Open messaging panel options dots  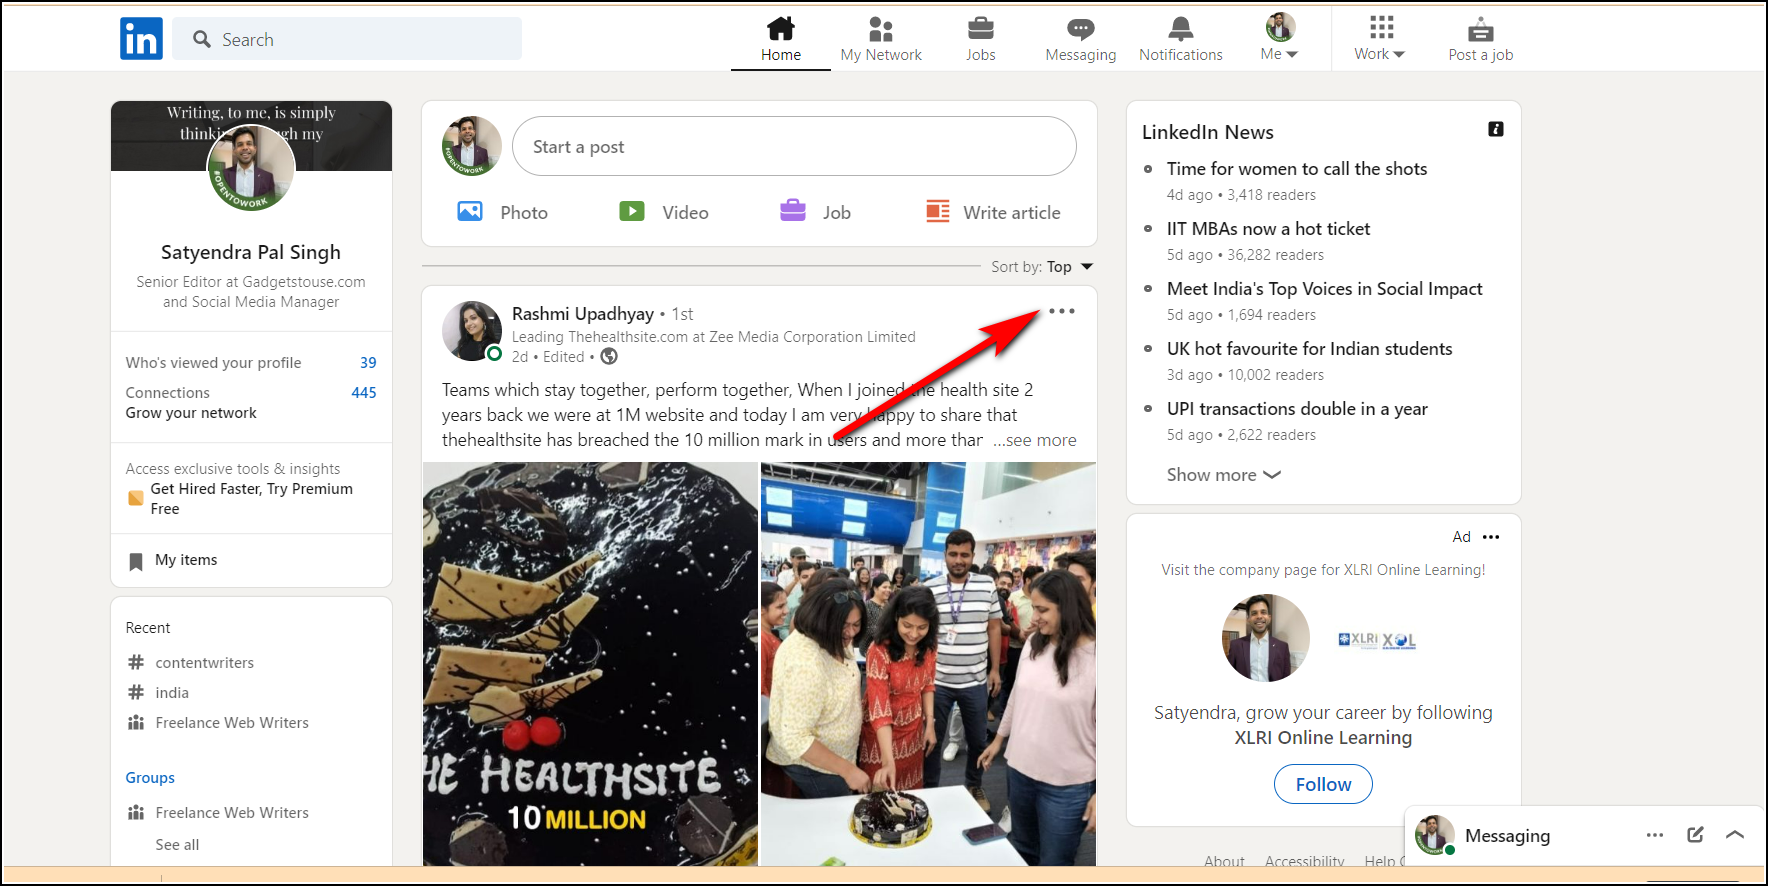[x=1655, y=835]
